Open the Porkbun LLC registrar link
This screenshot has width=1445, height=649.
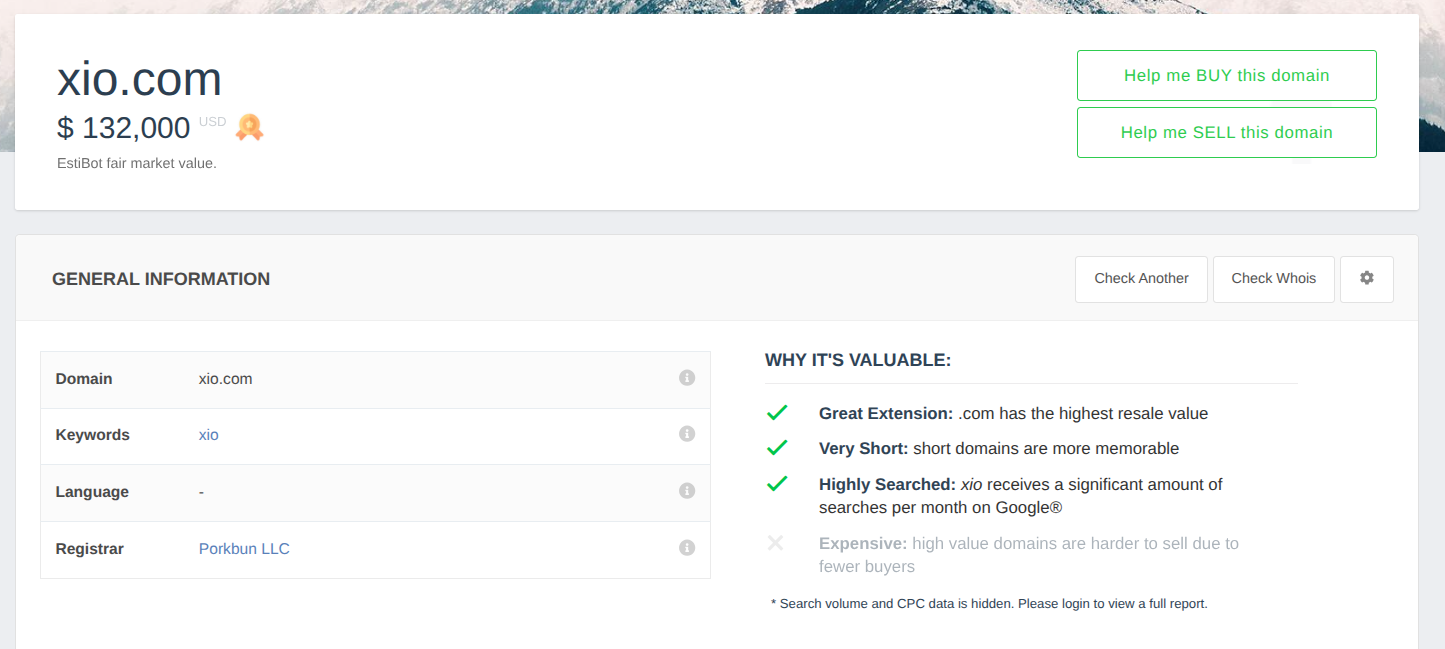point(244,549)
